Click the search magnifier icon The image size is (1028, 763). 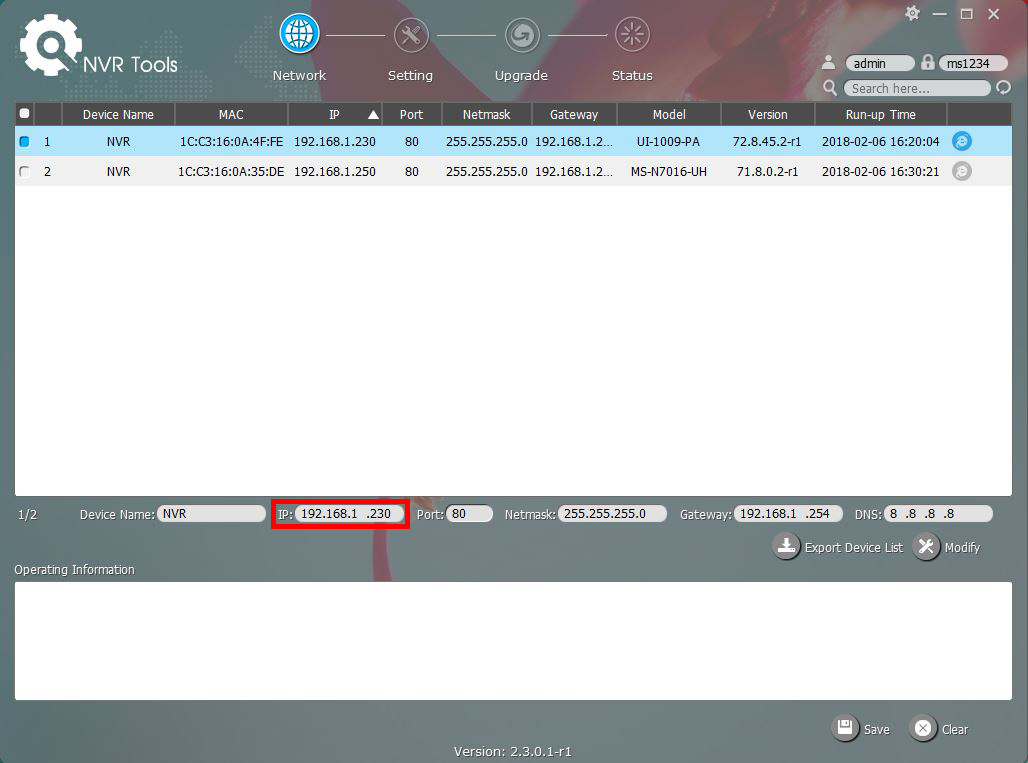tap(830, 88)
